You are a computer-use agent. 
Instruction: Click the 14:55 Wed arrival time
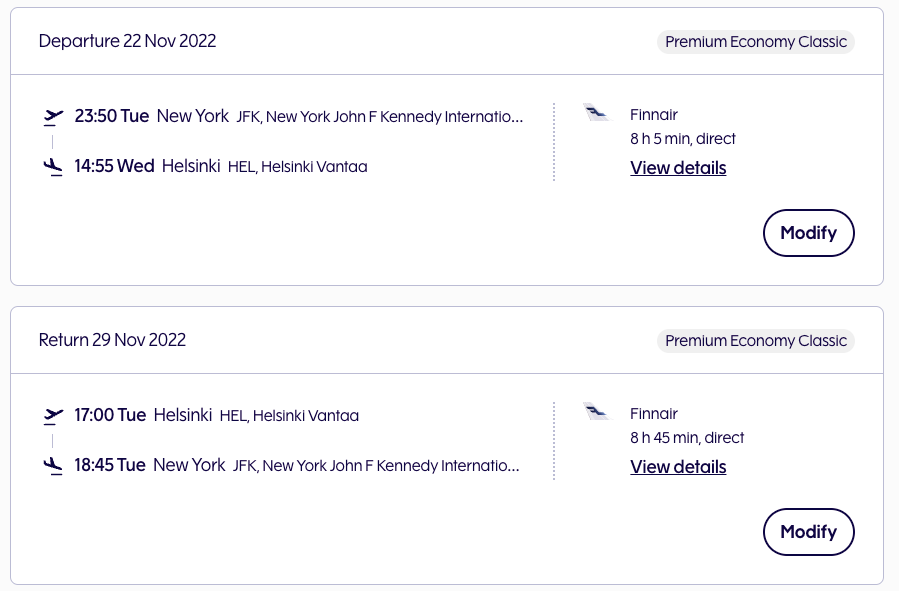[x=114, y=166]
